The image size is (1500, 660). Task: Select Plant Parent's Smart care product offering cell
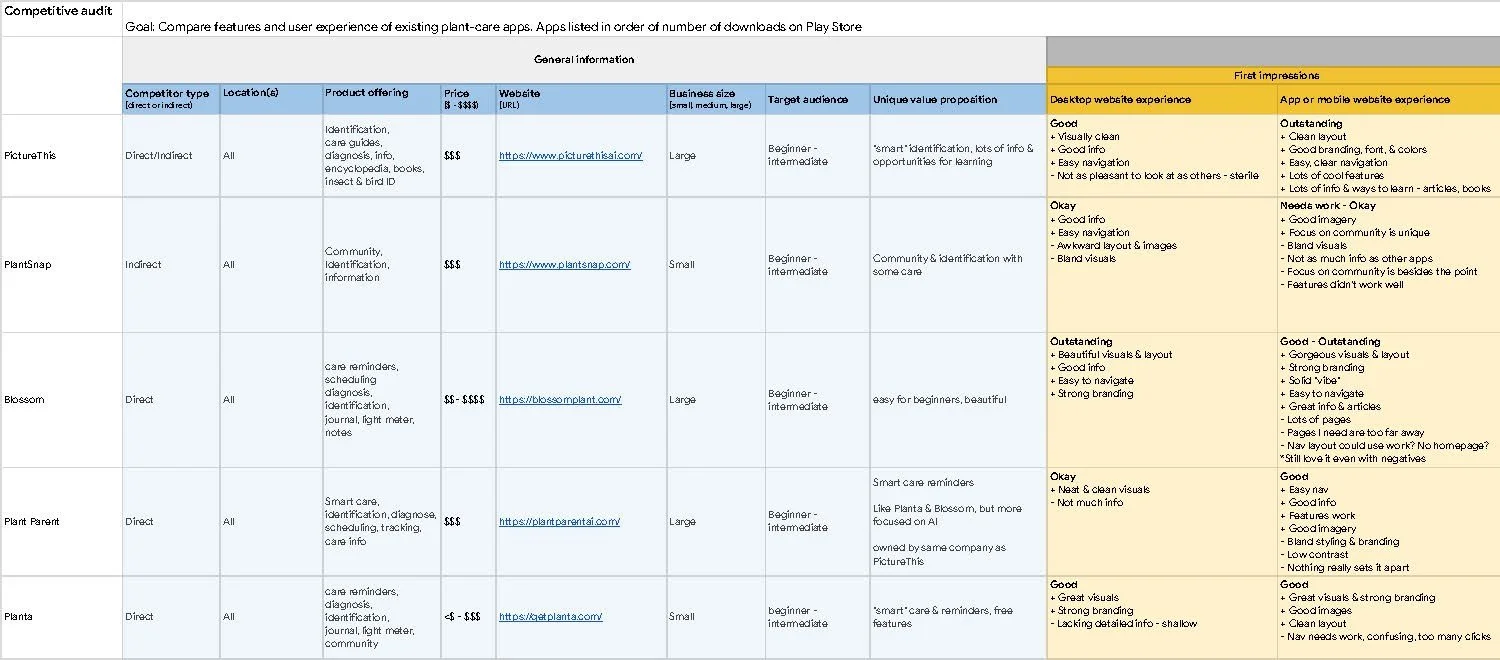coord(380,521)
